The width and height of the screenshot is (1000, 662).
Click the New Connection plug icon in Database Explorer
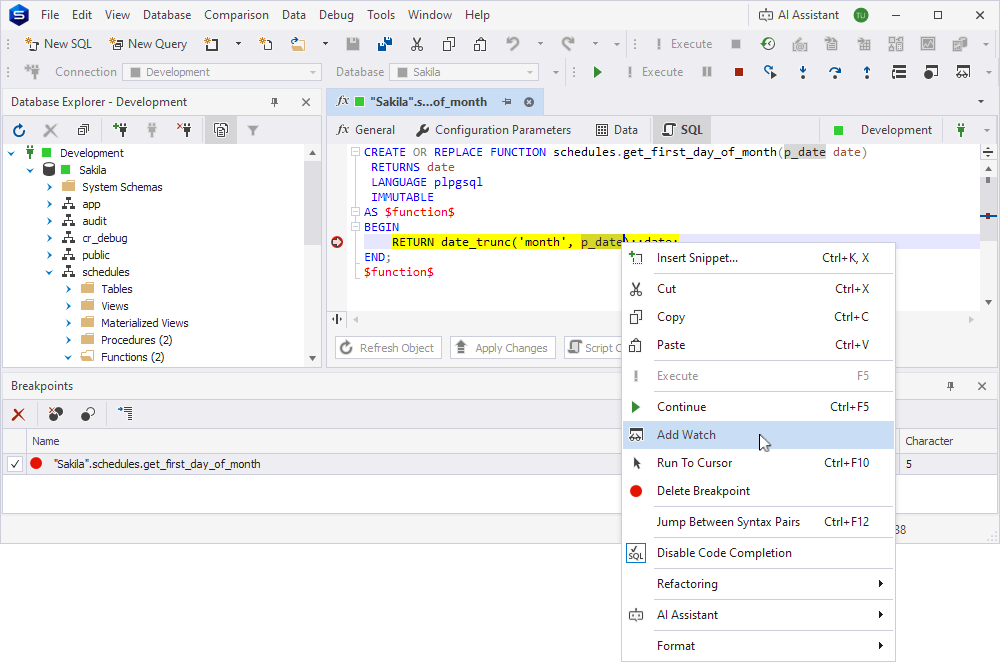(x=120, y=131)
